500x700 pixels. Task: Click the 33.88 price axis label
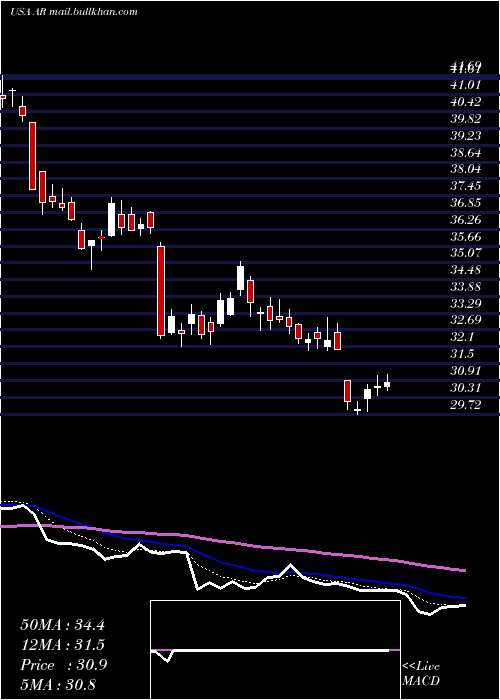465,287
